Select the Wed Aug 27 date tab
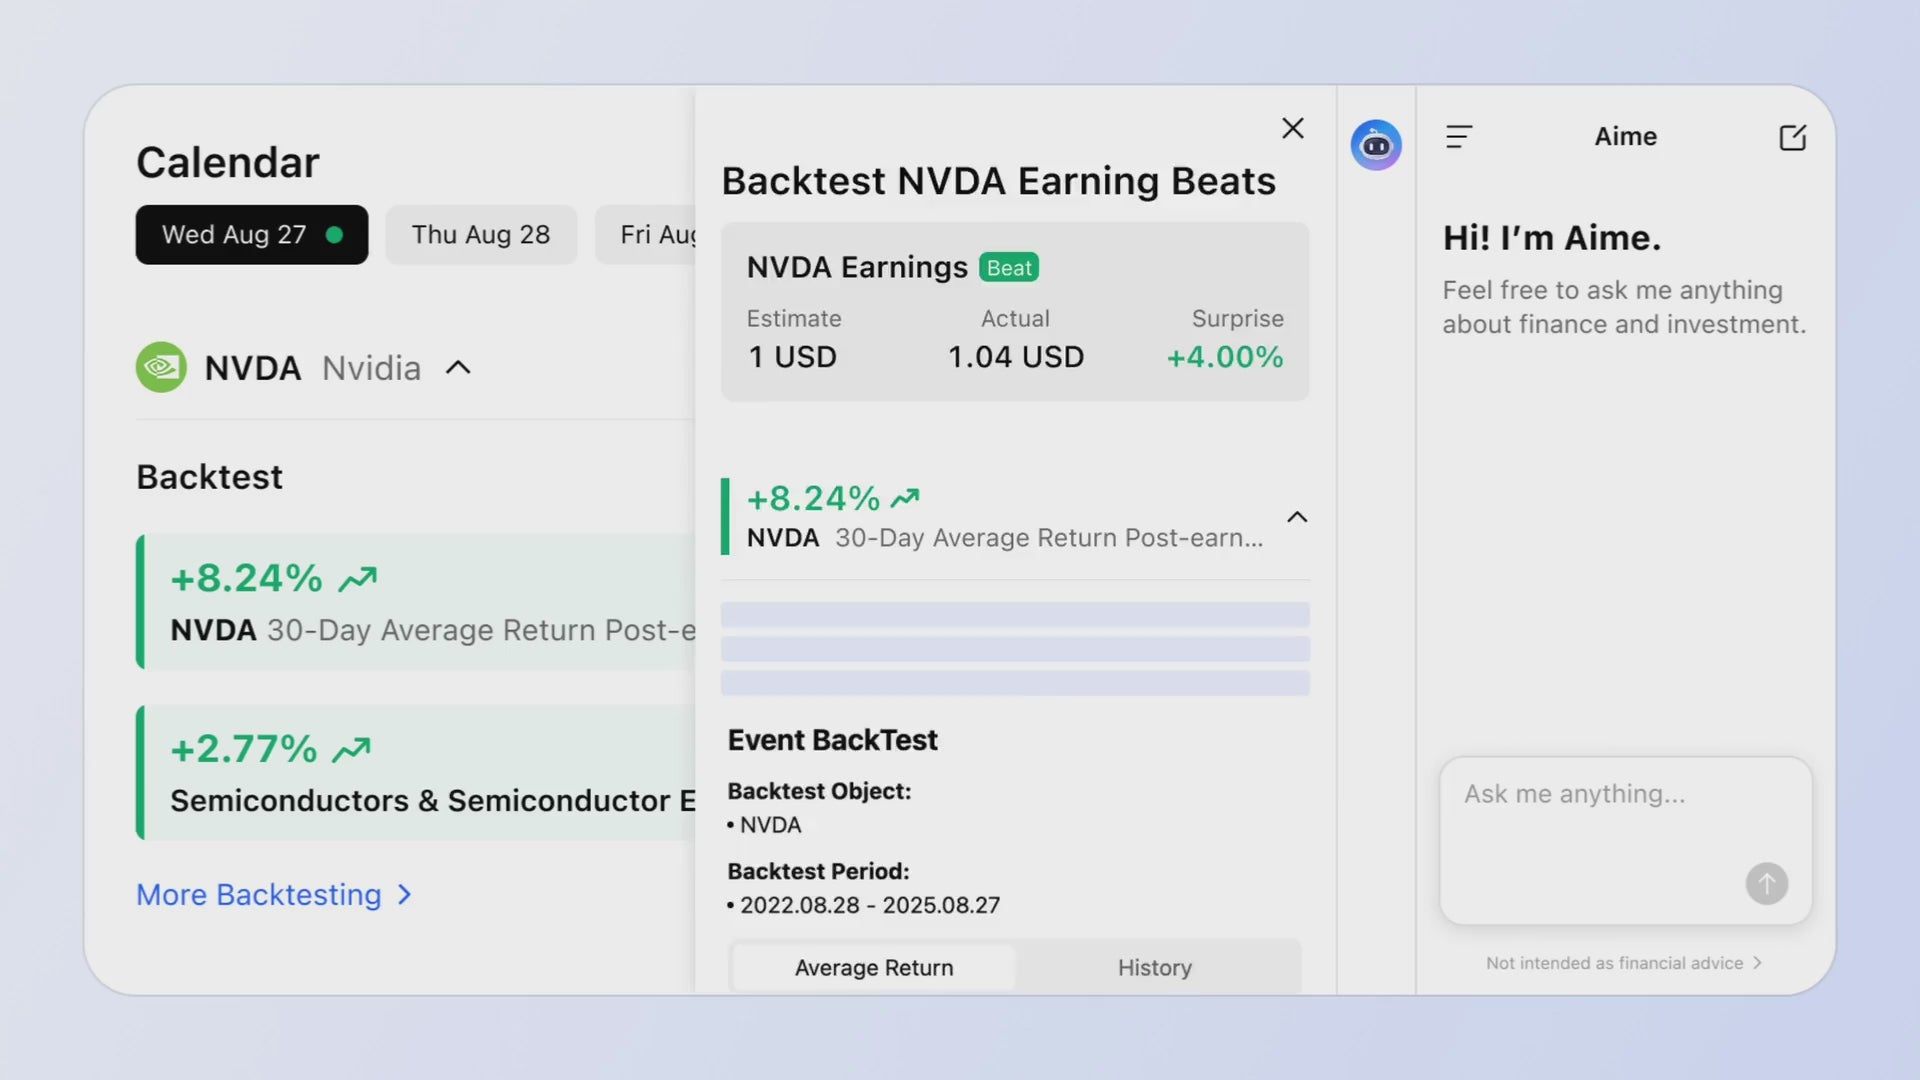The width and height of the screenshot is (1920, 1080). tap(252, 235)
